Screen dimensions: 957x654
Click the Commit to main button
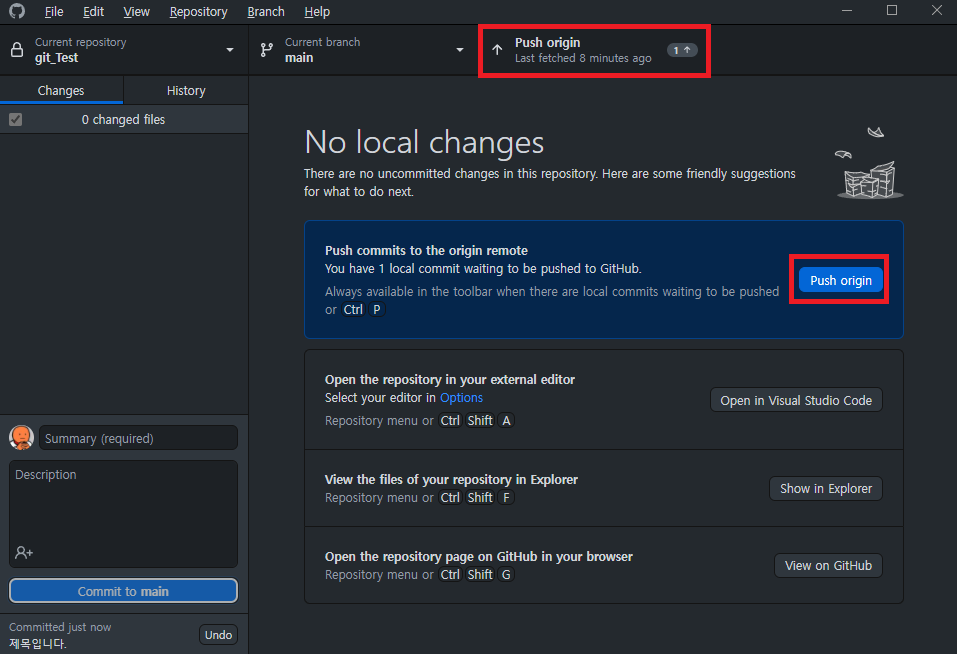click(123, 591)
